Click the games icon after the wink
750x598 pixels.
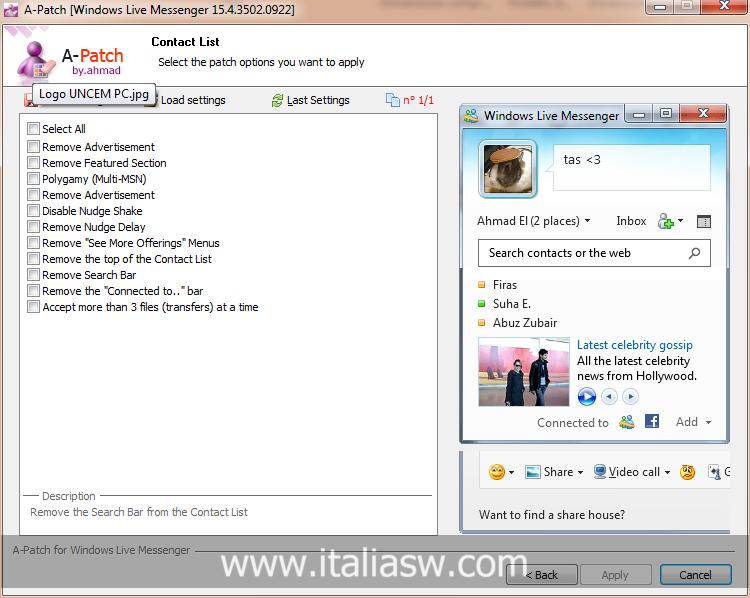coord(714,472)
